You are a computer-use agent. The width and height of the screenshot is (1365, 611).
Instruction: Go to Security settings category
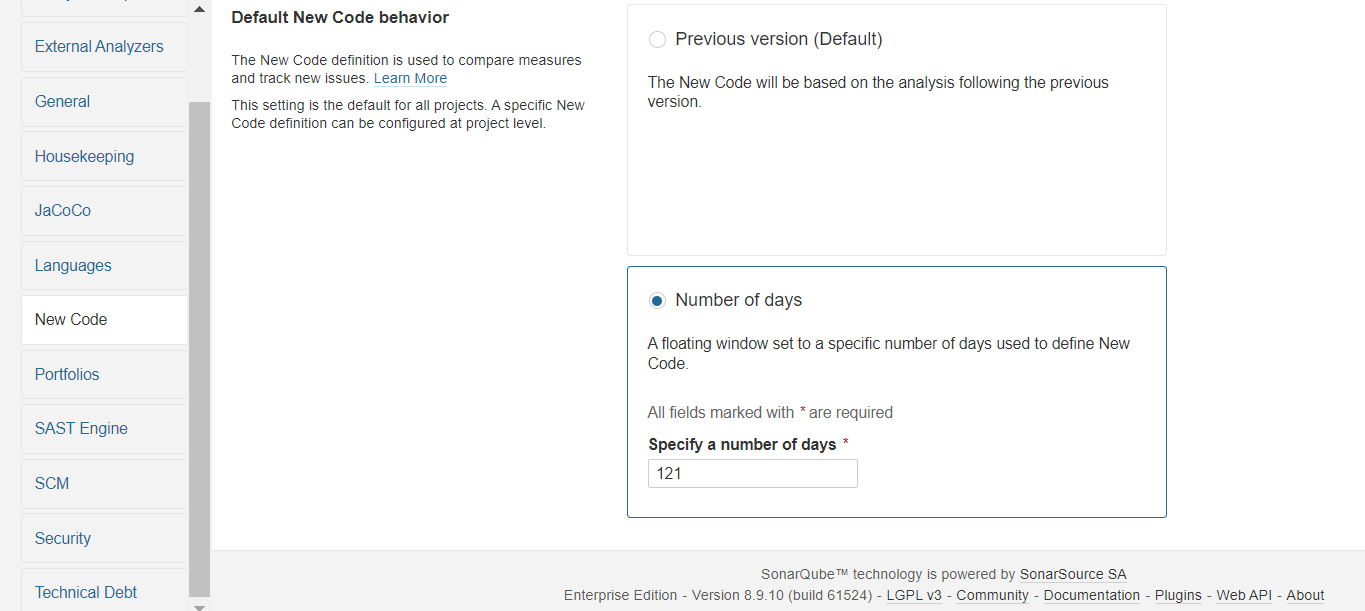(x=63, y=539)
